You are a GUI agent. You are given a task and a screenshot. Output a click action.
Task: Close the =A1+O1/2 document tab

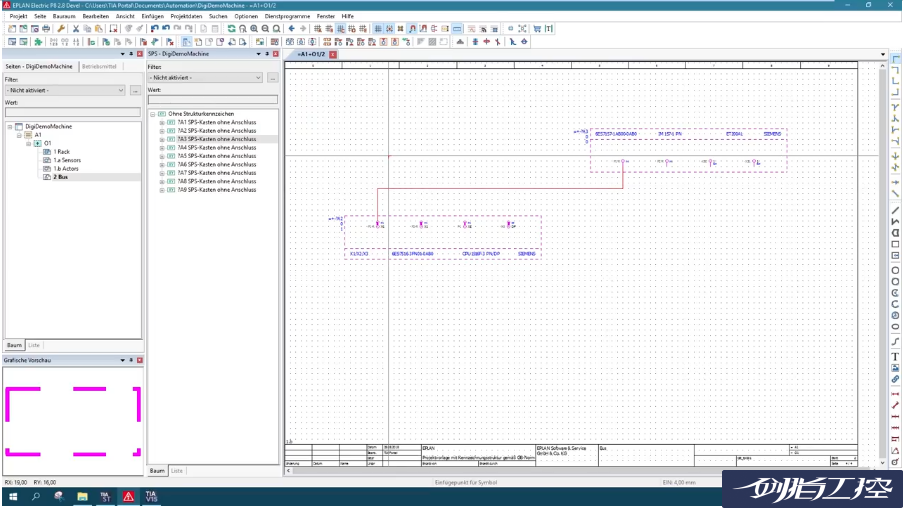coord(333,54)
